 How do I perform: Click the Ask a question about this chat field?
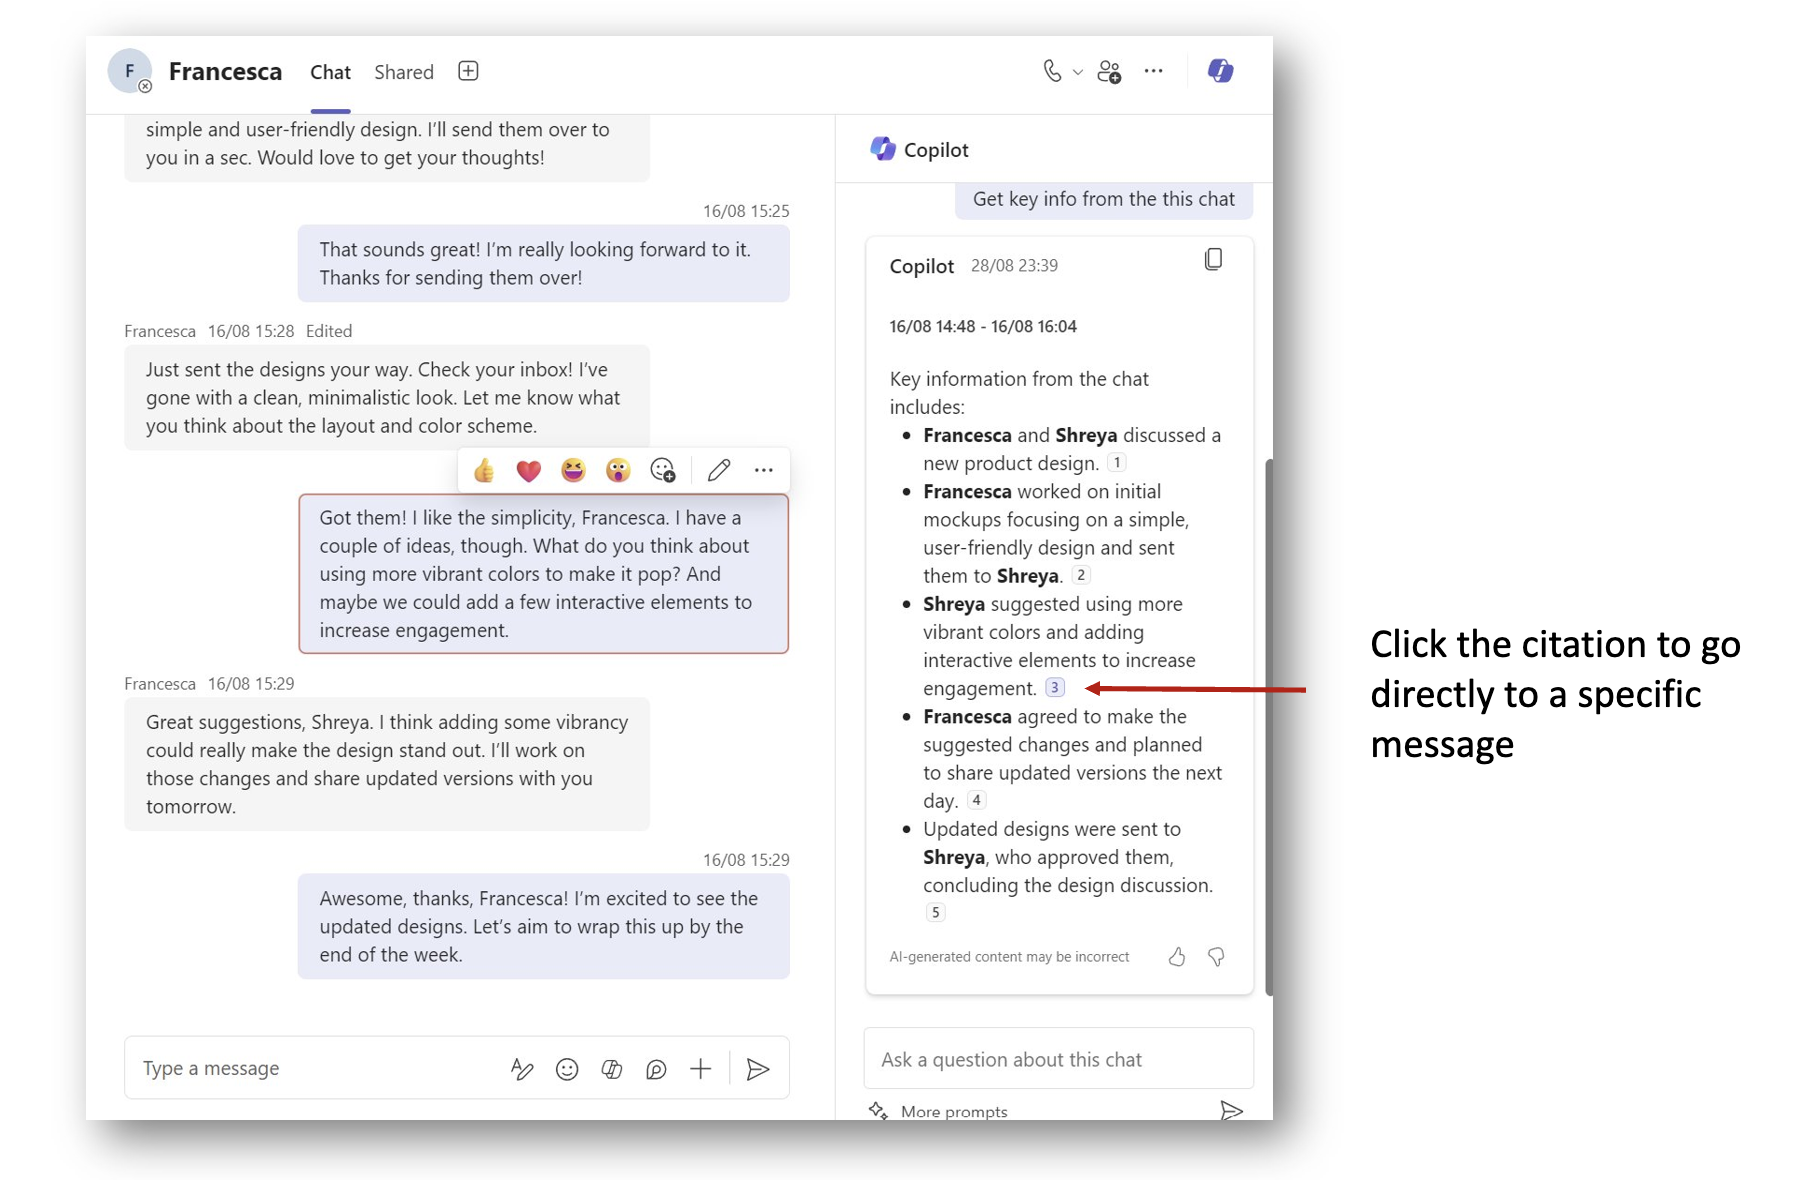[1058, 1059]
